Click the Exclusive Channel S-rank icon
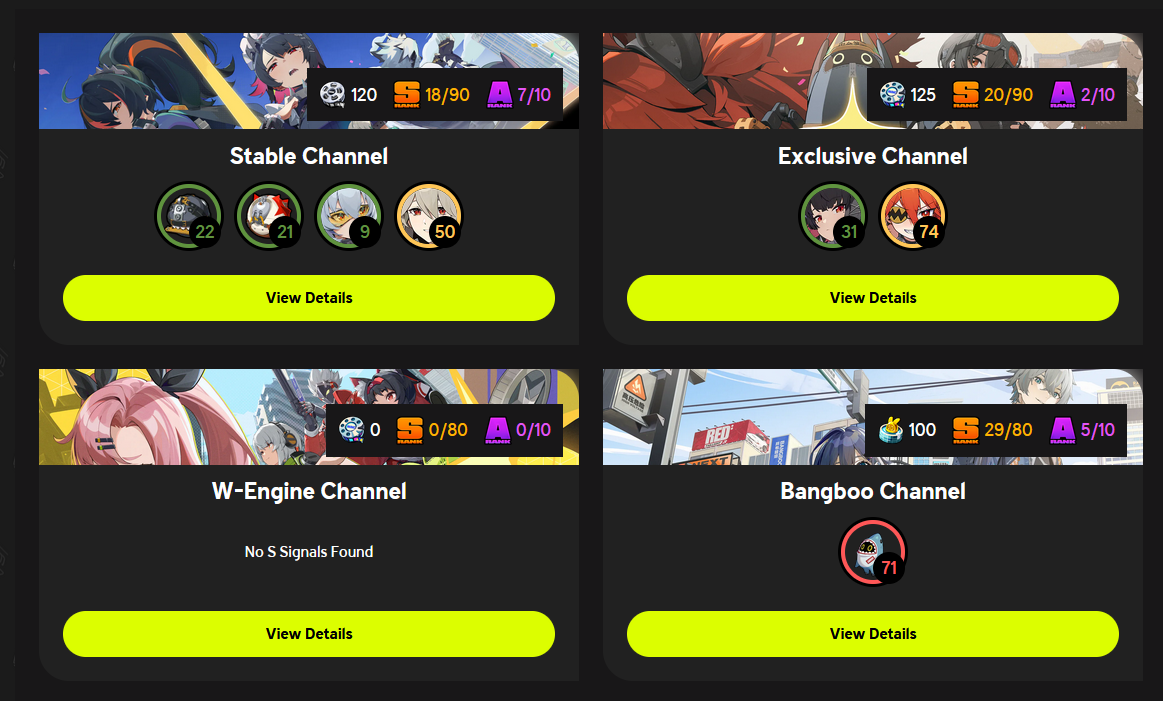This screenshot has width=1163, height=701. coord(966,94)
